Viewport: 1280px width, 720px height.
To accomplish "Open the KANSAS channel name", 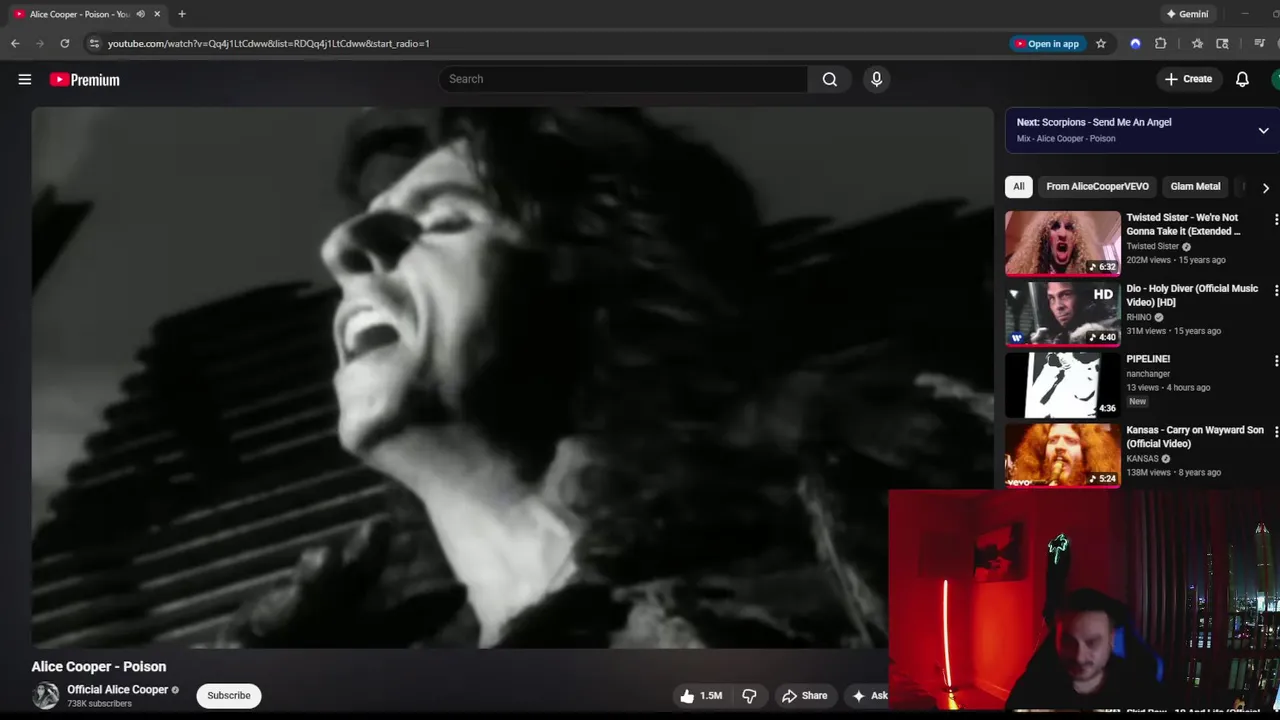I will [x=1142, y=459].
